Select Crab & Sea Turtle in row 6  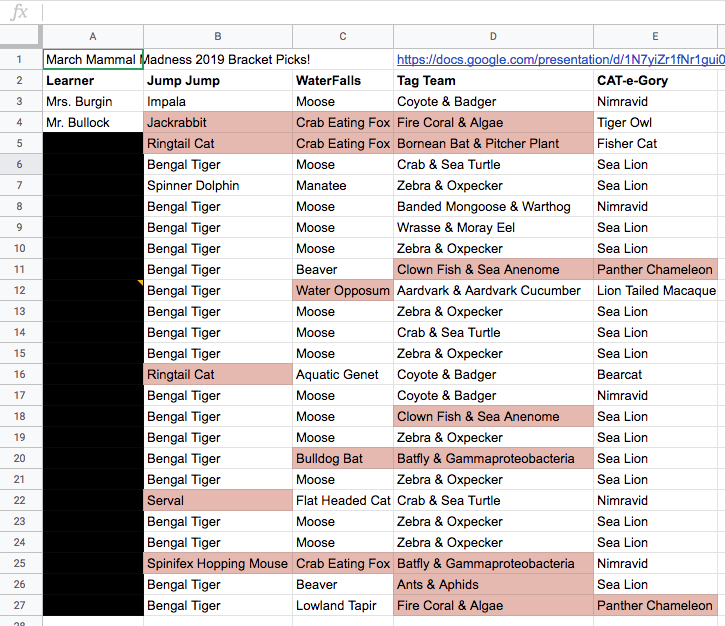(493, 165)
